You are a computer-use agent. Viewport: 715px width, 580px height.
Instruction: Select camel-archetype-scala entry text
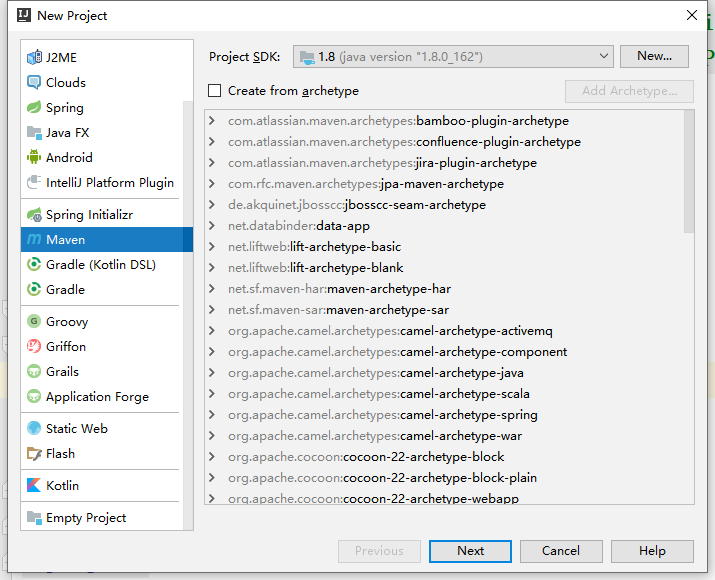379,394
